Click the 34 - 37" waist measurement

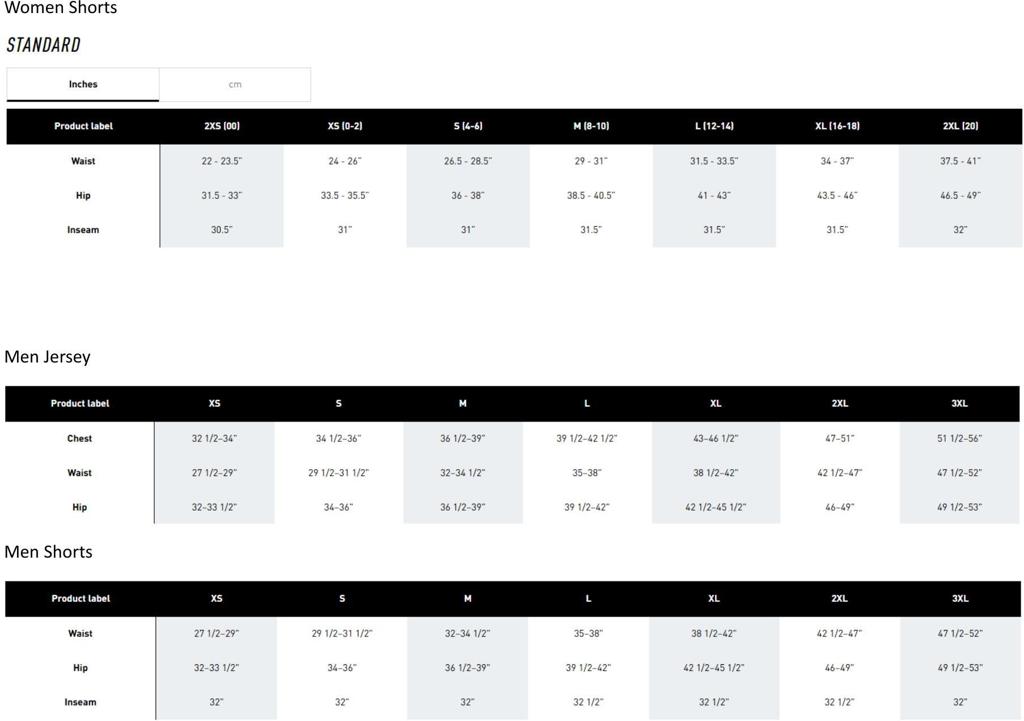coord(837,161)
